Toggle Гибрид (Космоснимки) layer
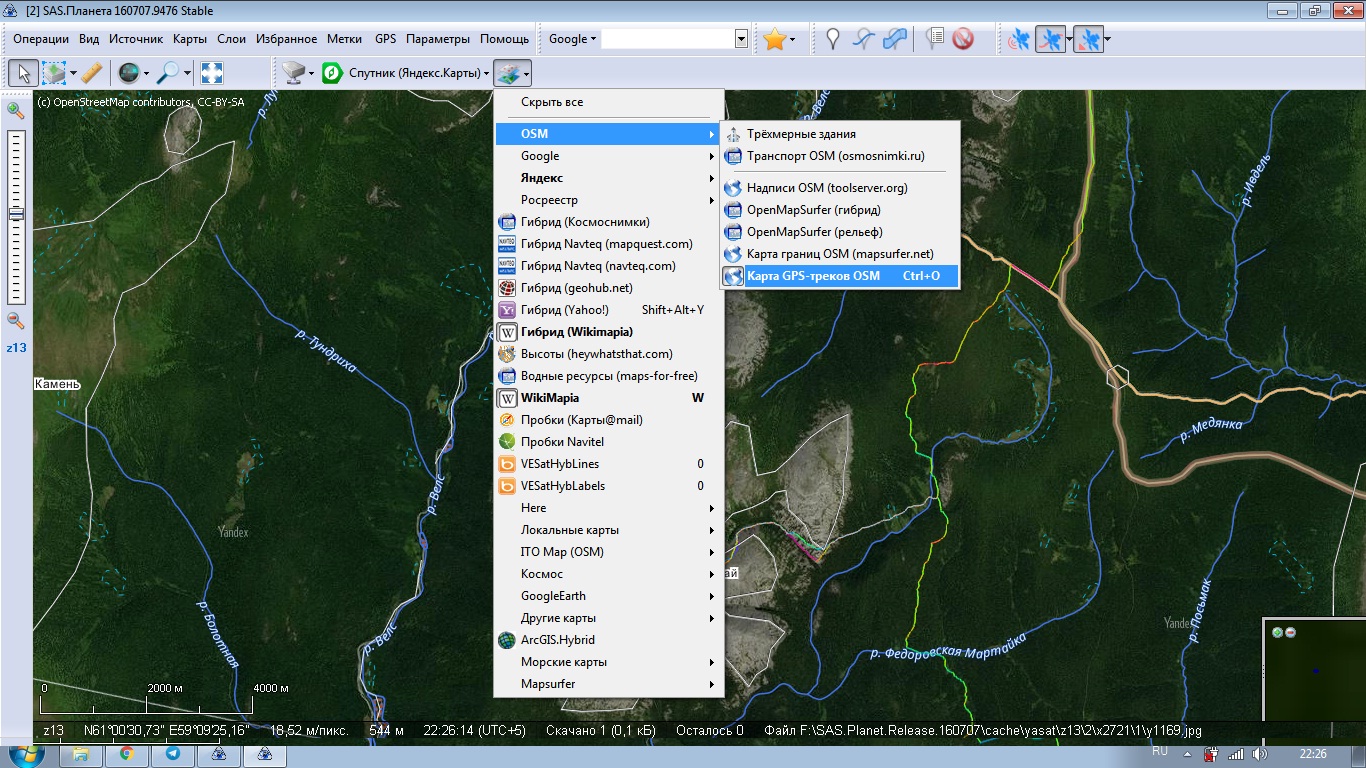This screenshot has width=1366, height=768. coord(609,222)
